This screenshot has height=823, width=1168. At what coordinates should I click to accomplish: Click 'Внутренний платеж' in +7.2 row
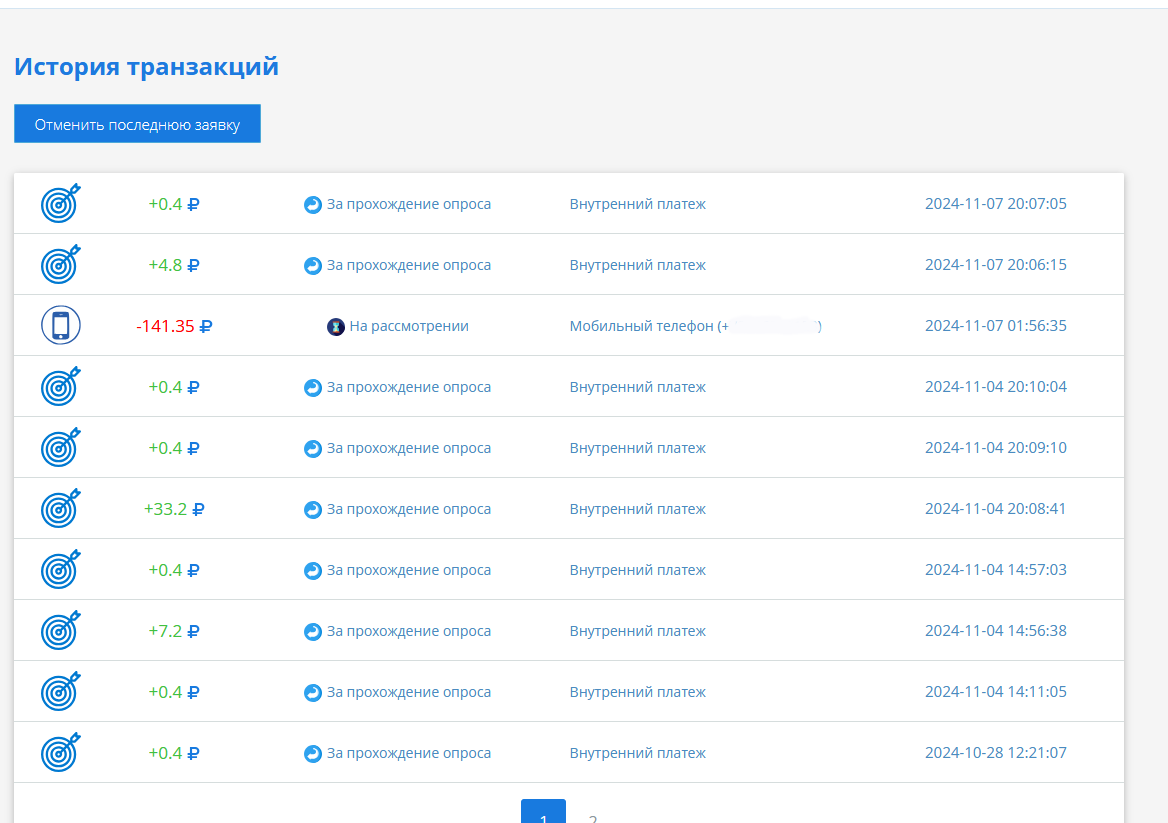click(x=638, y=632)
